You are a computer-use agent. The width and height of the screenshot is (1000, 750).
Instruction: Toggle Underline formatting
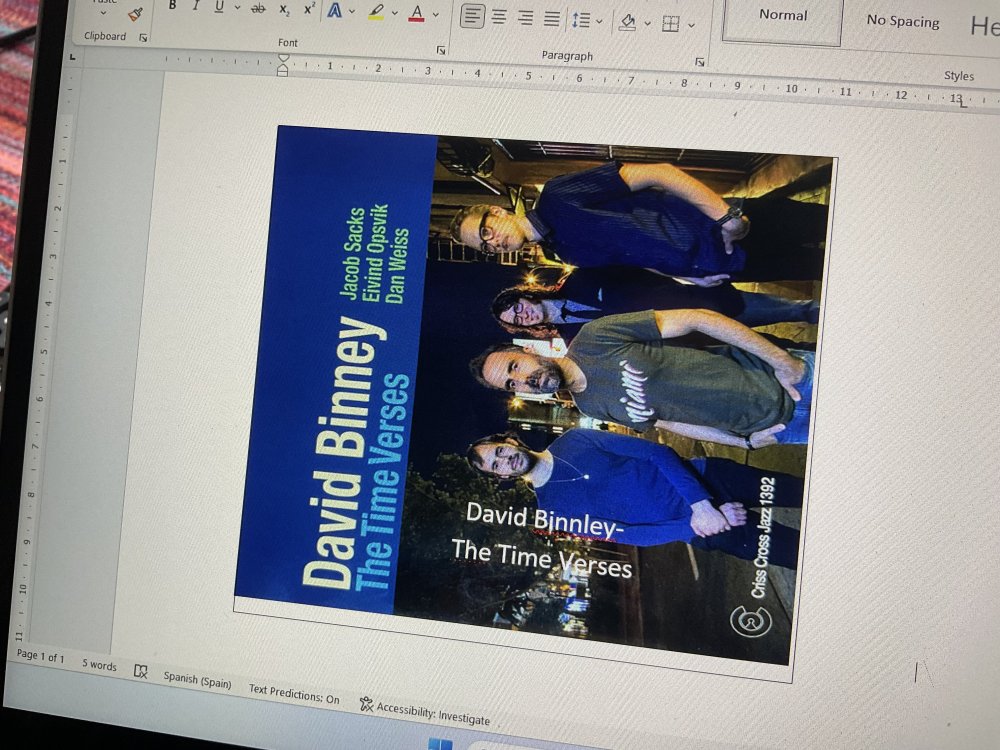[219, 6]
